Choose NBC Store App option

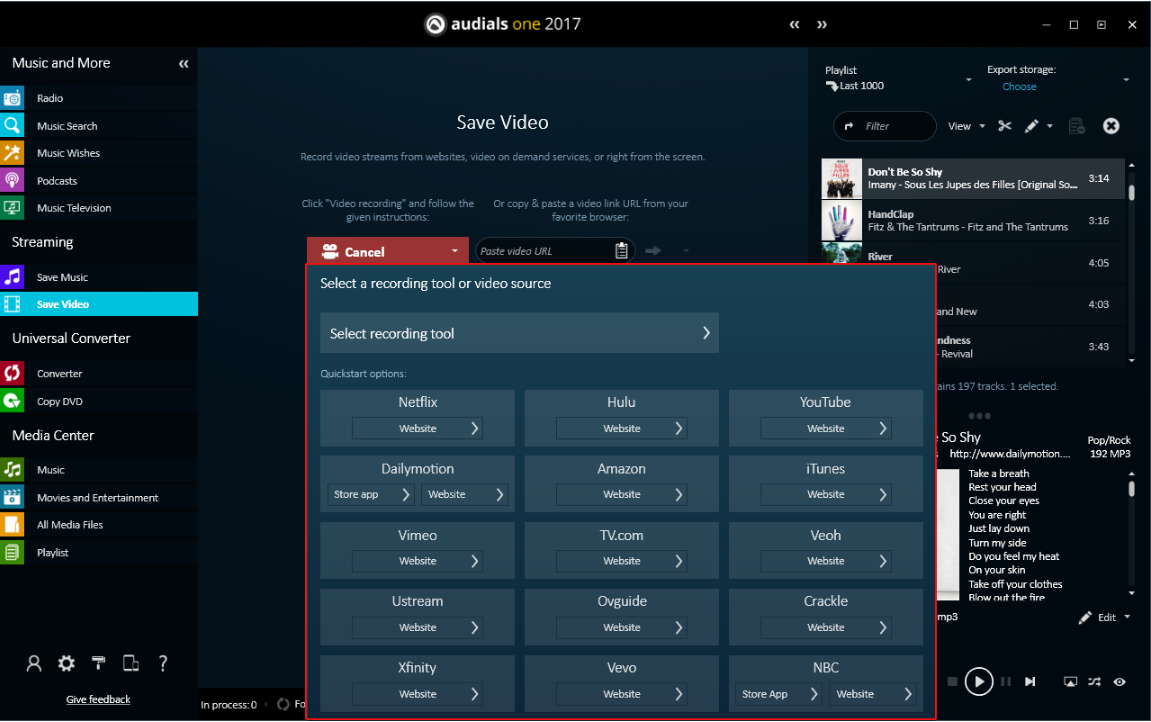pyautogui.click(x=778, y=694)
